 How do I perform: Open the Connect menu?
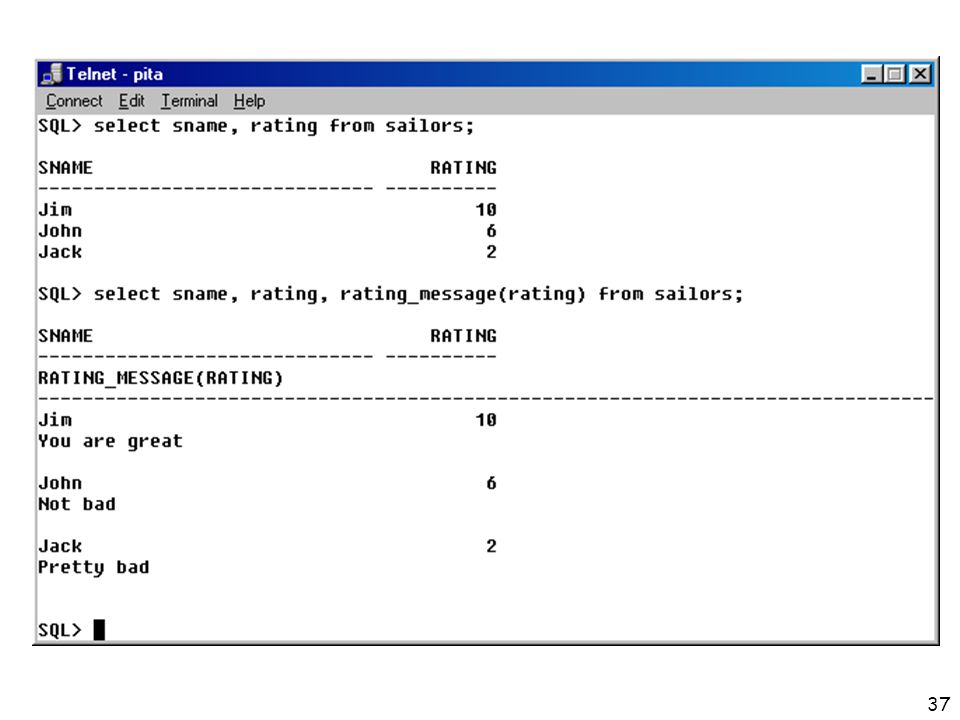(x=74, y=101)
